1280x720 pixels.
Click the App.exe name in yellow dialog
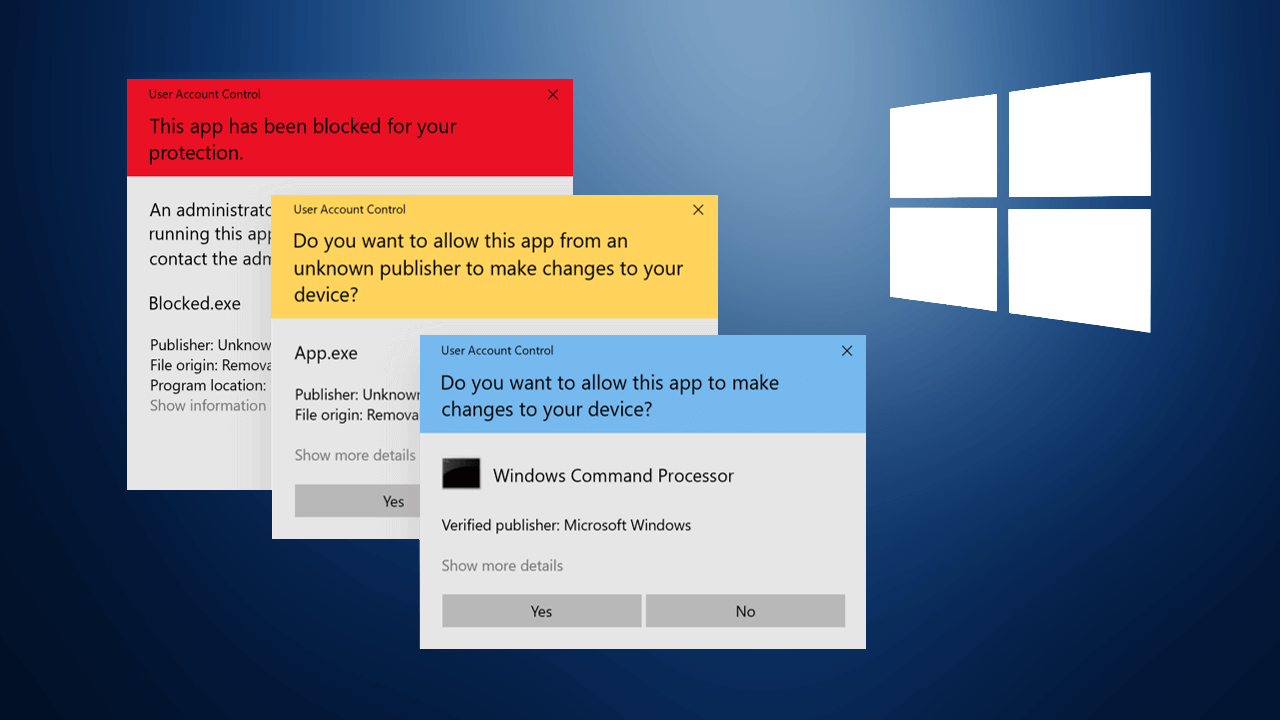coord(326,353)
